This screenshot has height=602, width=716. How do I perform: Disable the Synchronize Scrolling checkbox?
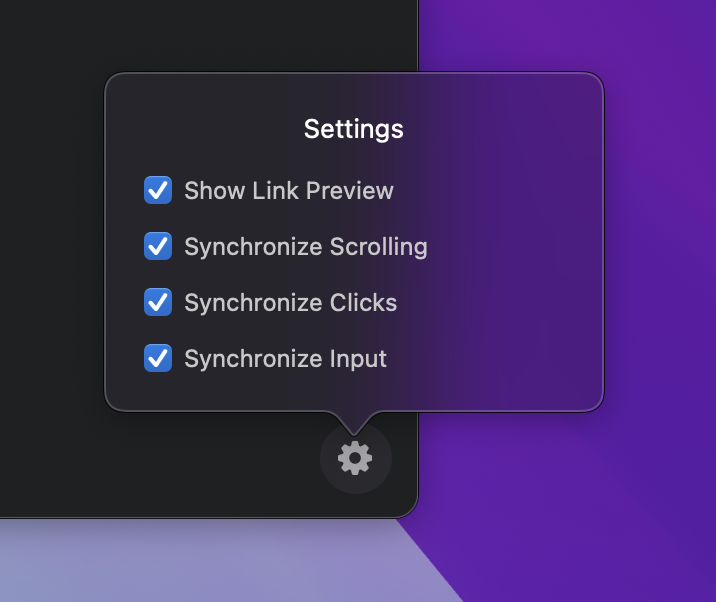click(158, 246)
